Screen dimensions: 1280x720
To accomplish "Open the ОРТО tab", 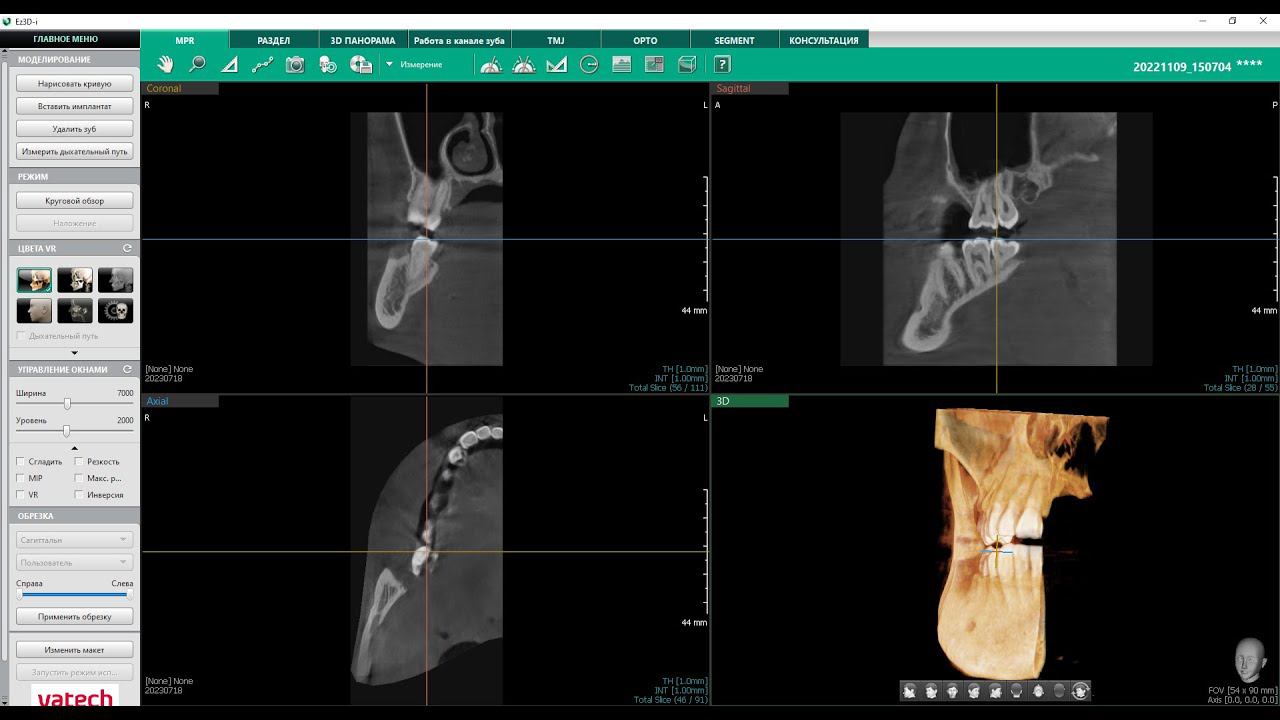I will [645, 40].
